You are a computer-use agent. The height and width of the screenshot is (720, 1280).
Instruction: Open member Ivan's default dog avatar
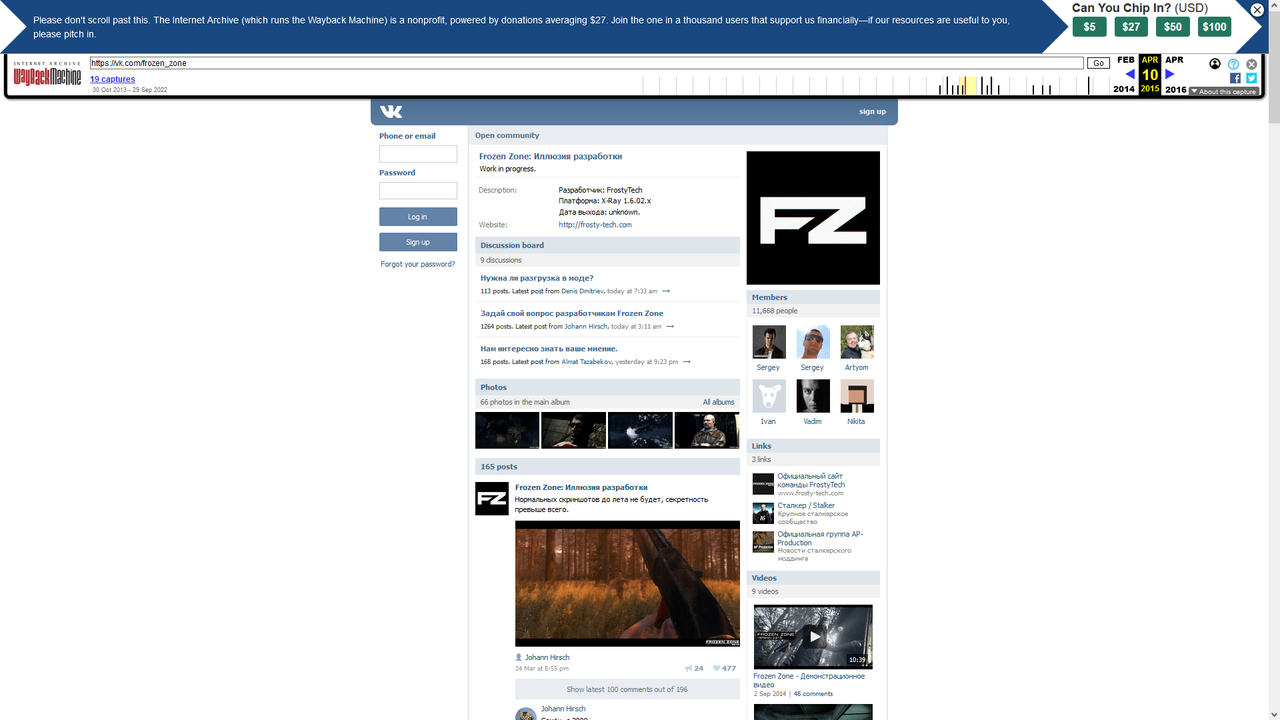point(769,396)
